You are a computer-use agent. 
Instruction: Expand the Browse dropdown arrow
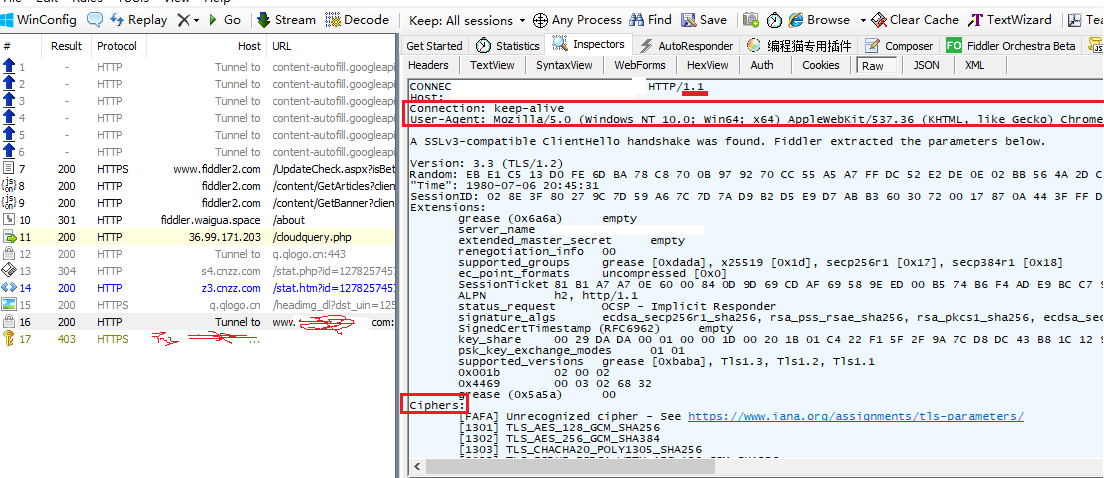point(864,20)
